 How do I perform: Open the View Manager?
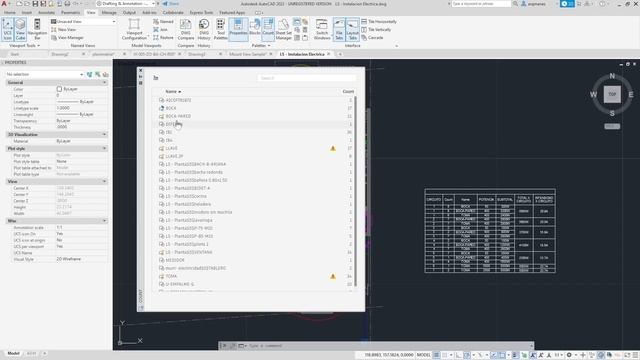click(x=67, y=38)
